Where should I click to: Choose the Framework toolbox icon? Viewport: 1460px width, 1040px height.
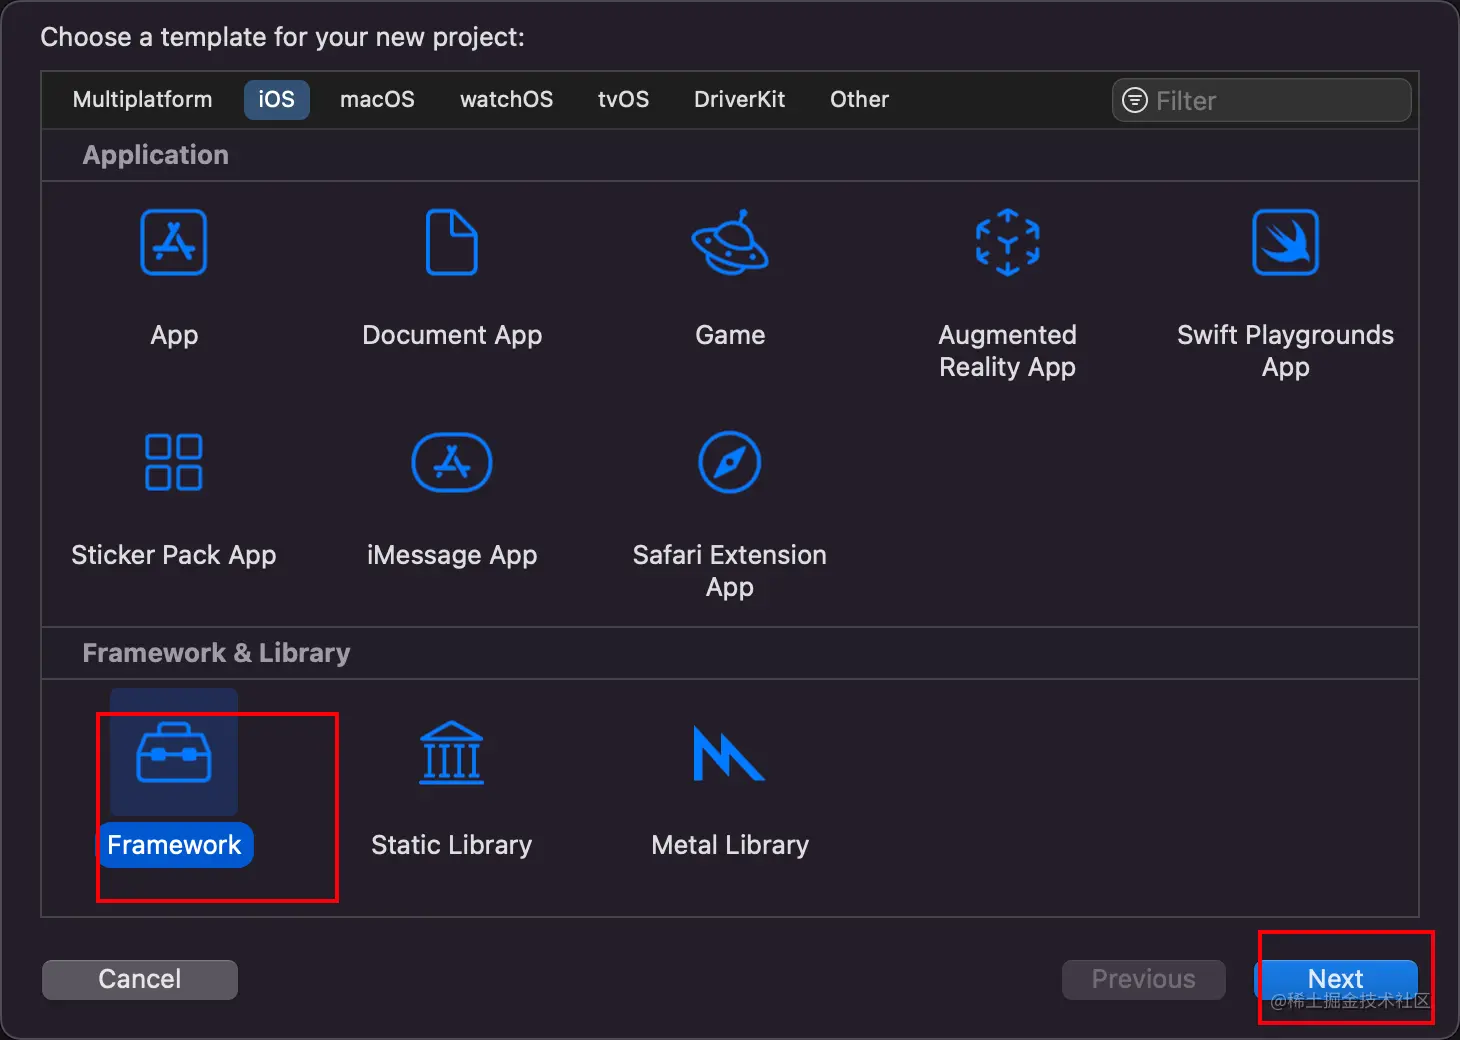174,752
